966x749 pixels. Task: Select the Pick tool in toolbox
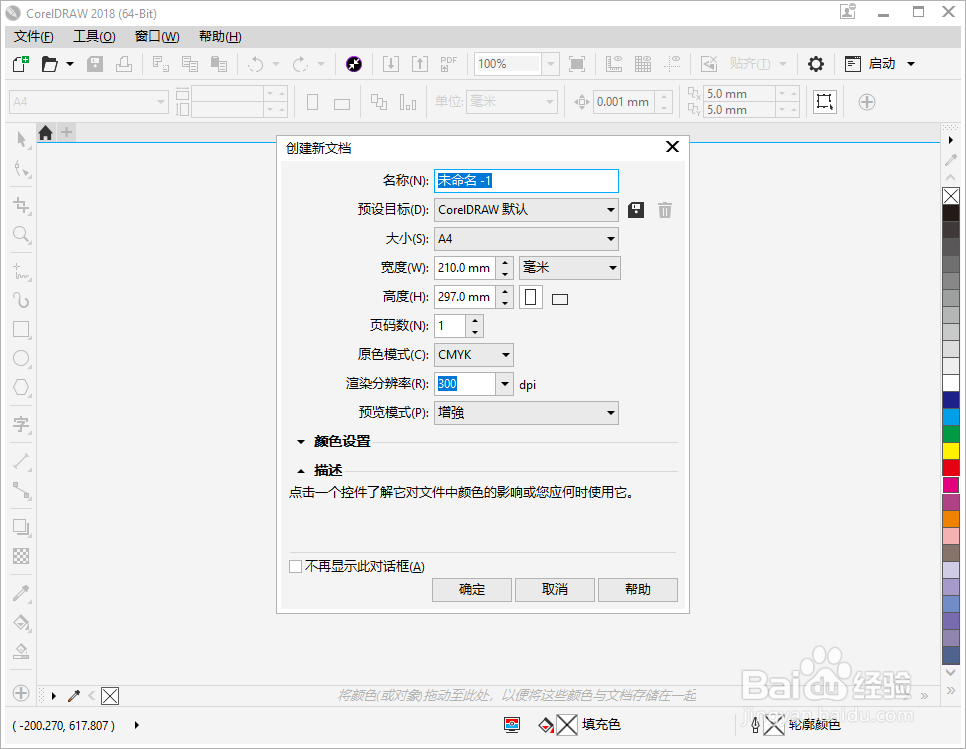pos(22,139)
